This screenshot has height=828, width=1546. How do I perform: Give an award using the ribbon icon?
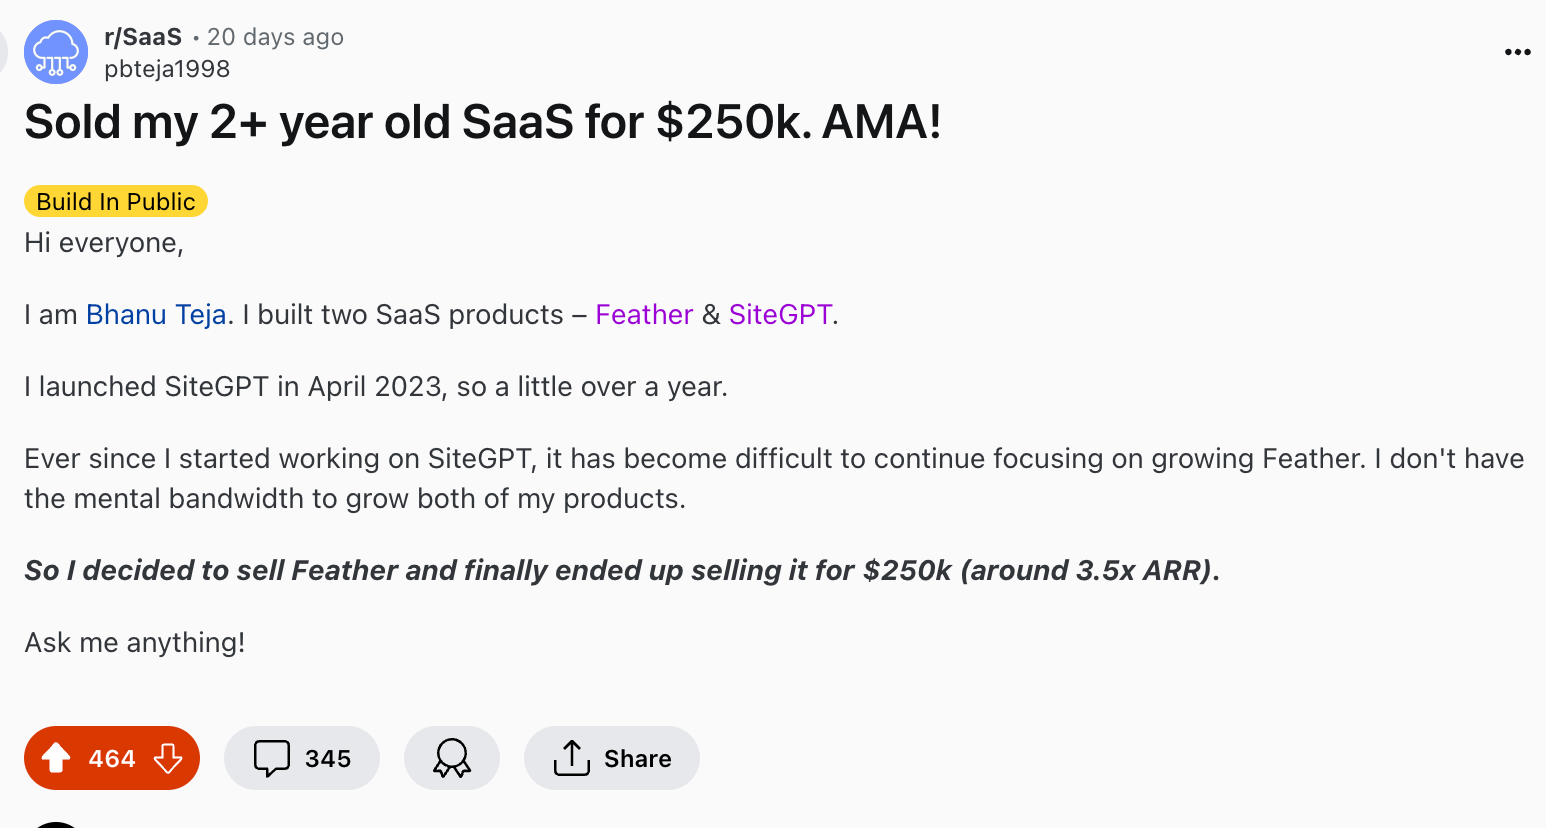point(452,758)
